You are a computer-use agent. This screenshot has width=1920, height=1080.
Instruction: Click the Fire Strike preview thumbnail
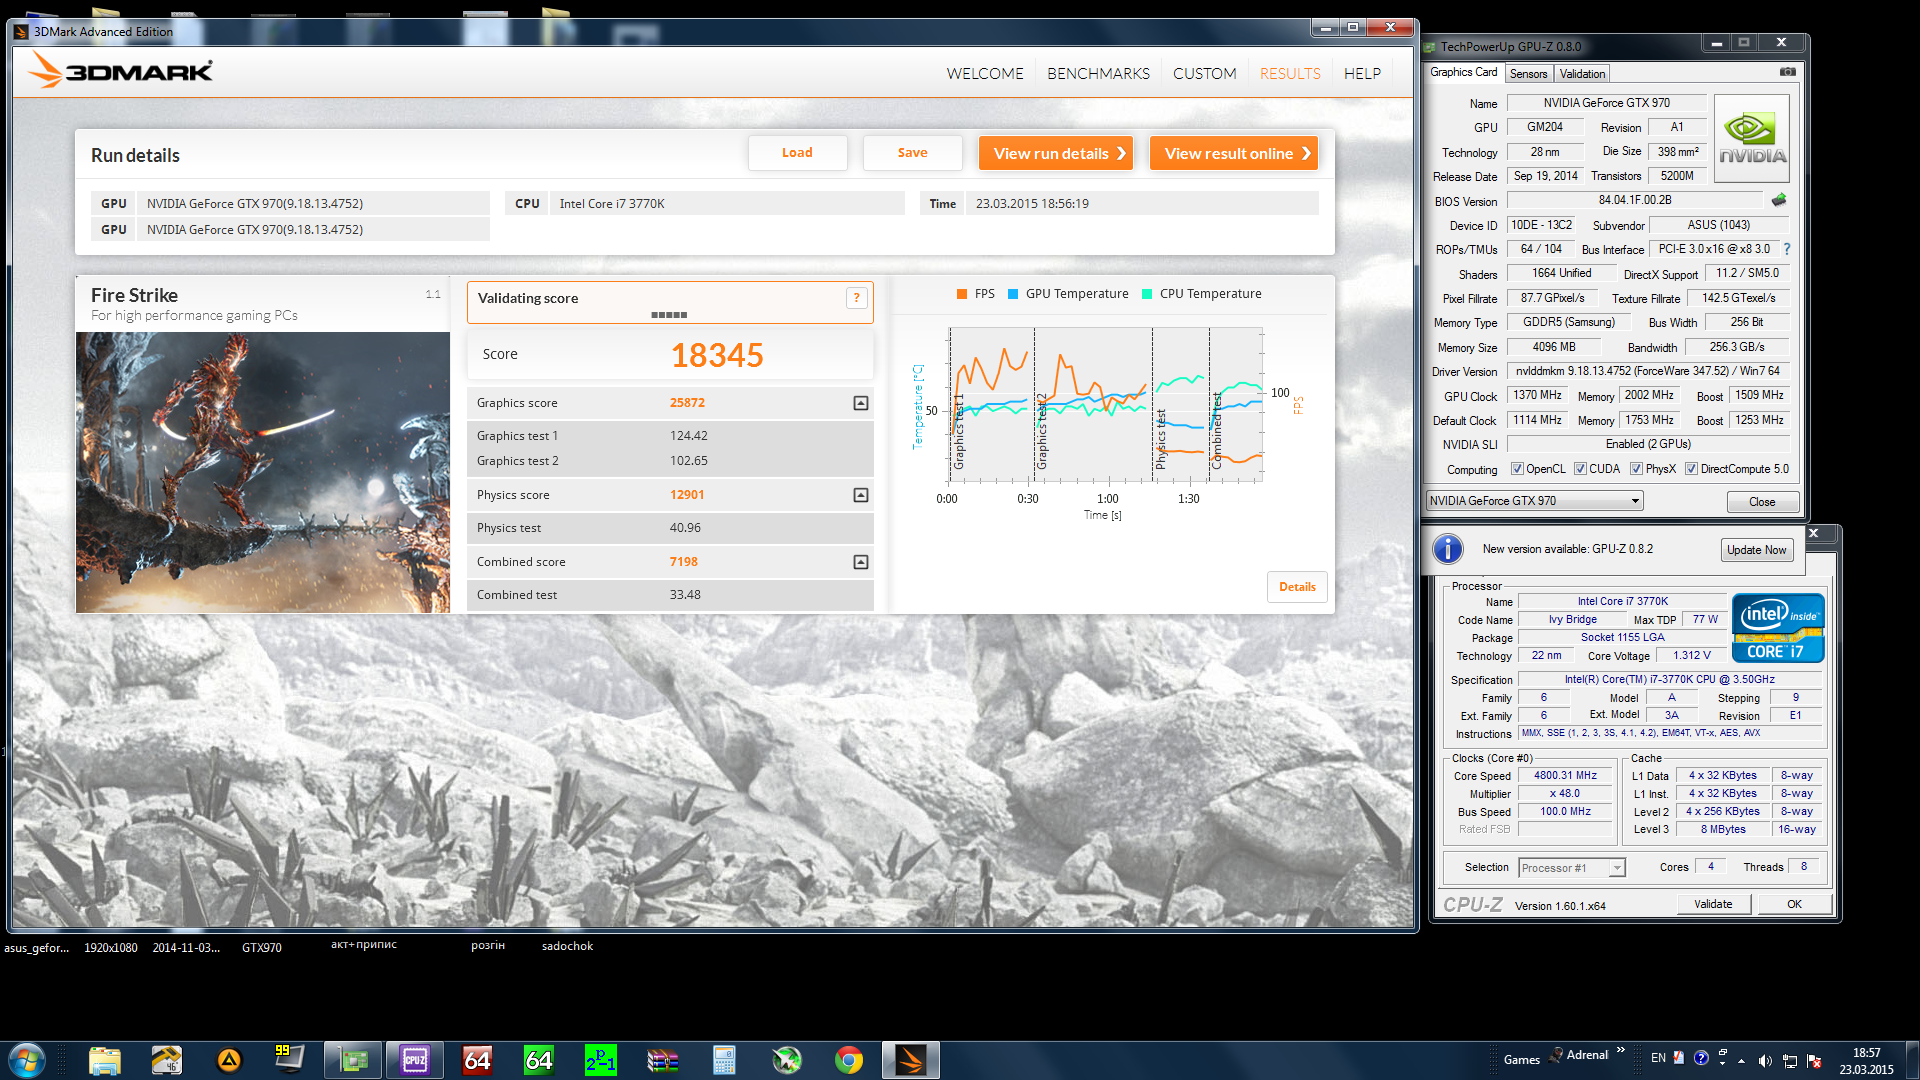pos(263,472)
